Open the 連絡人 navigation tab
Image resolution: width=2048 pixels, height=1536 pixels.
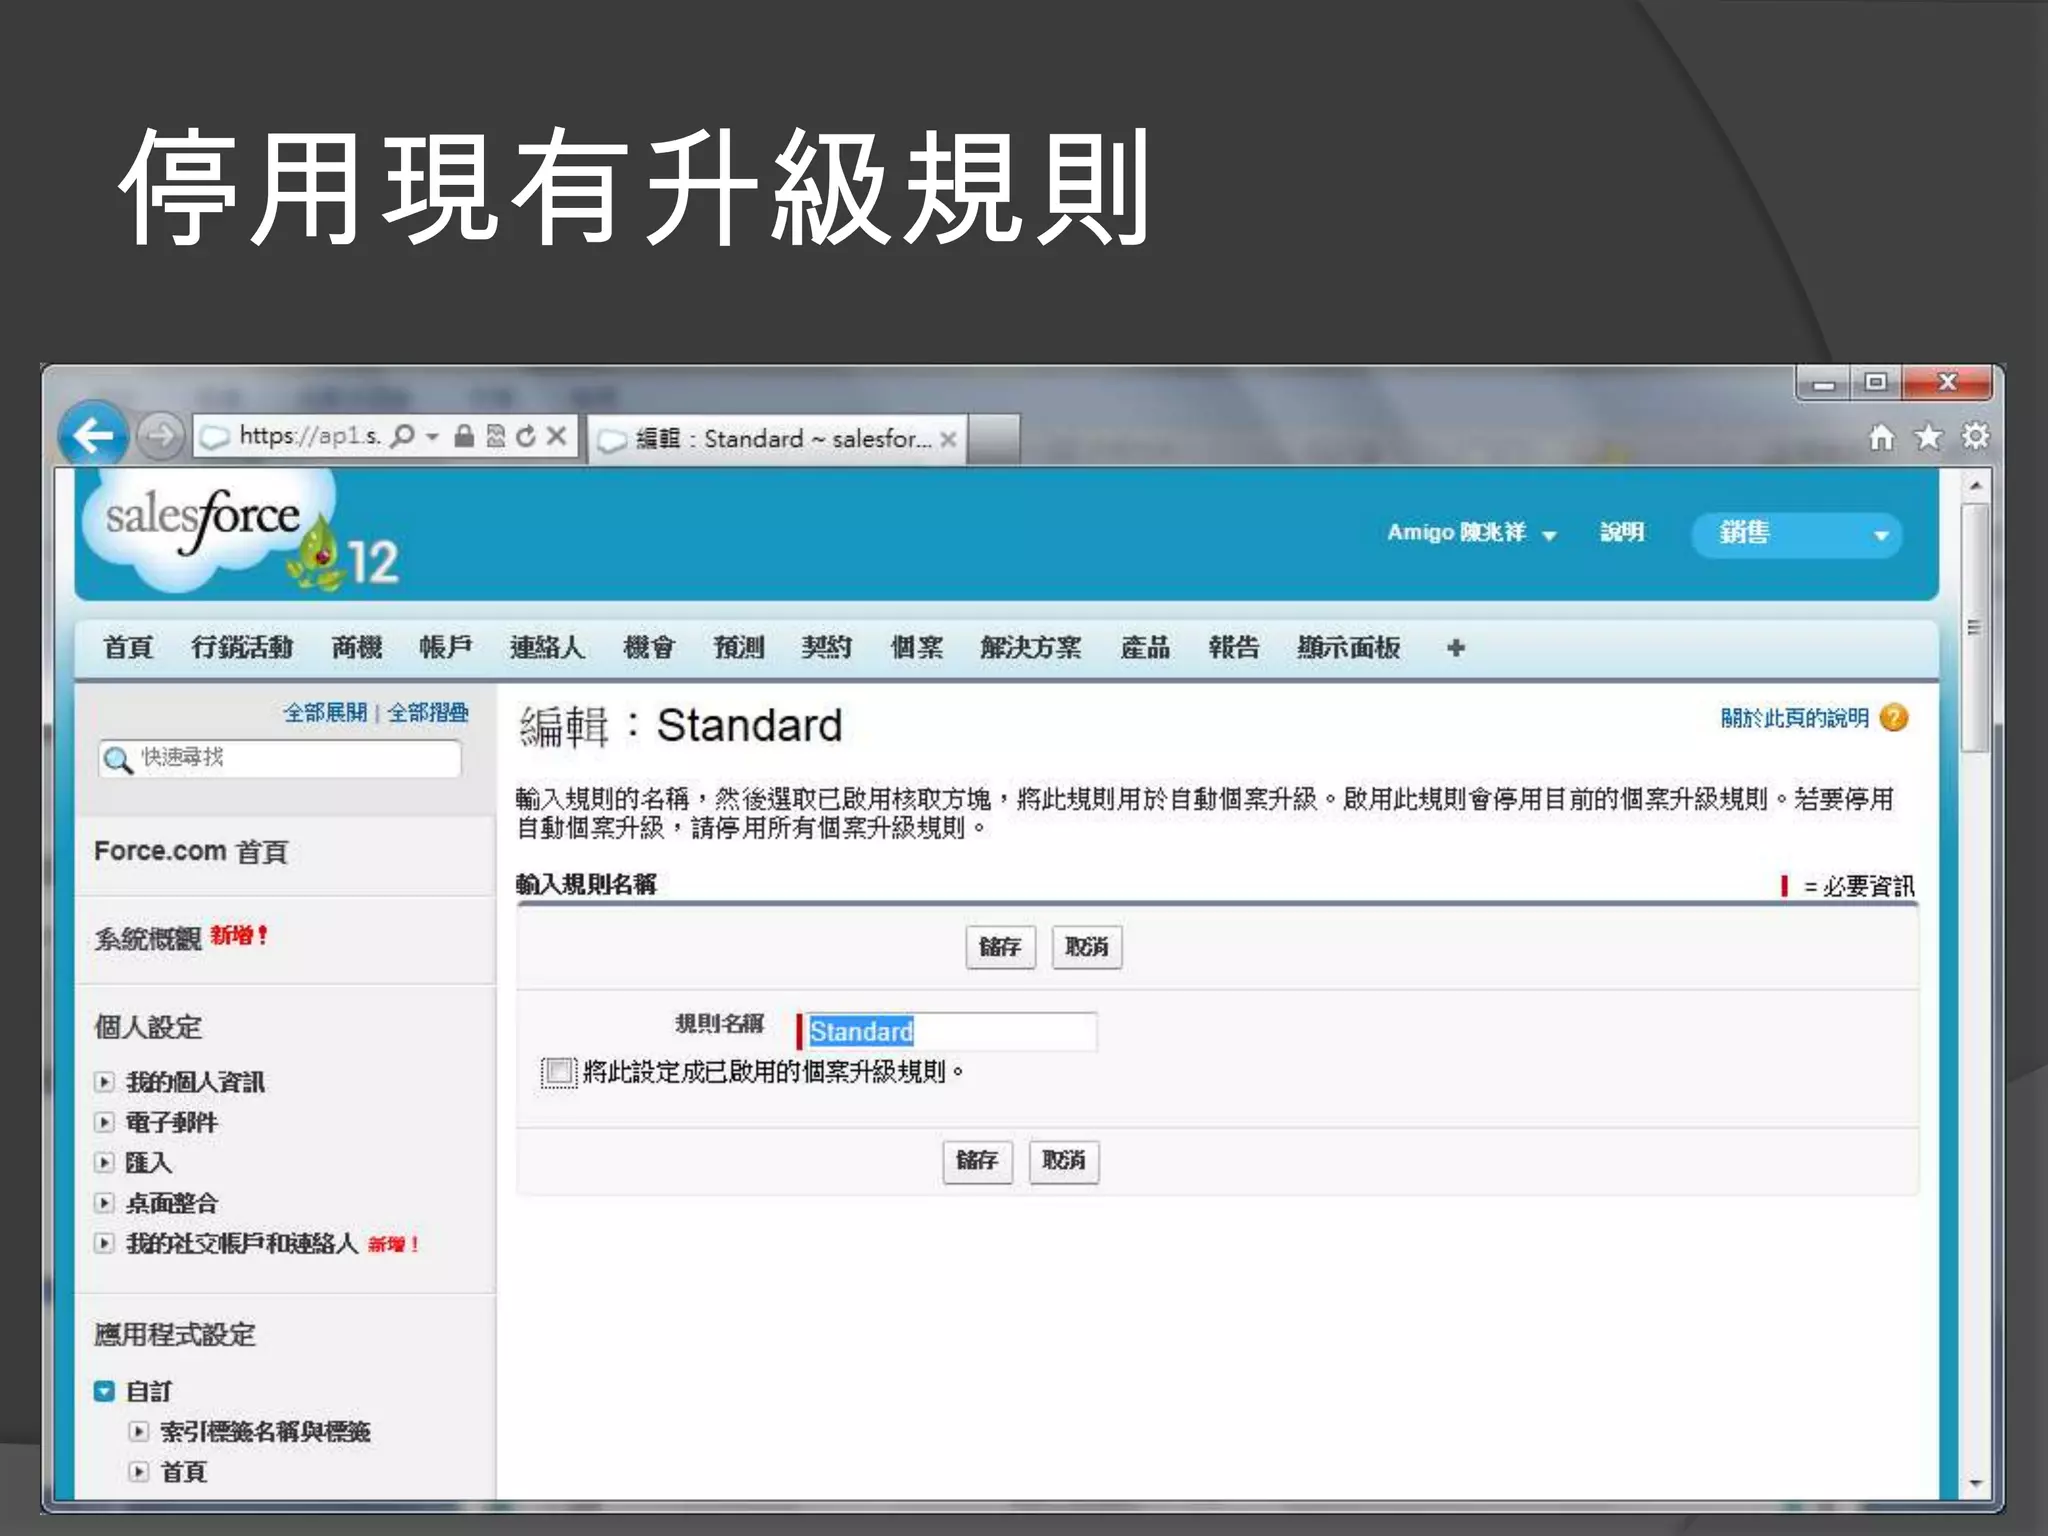tap(547, 648)
